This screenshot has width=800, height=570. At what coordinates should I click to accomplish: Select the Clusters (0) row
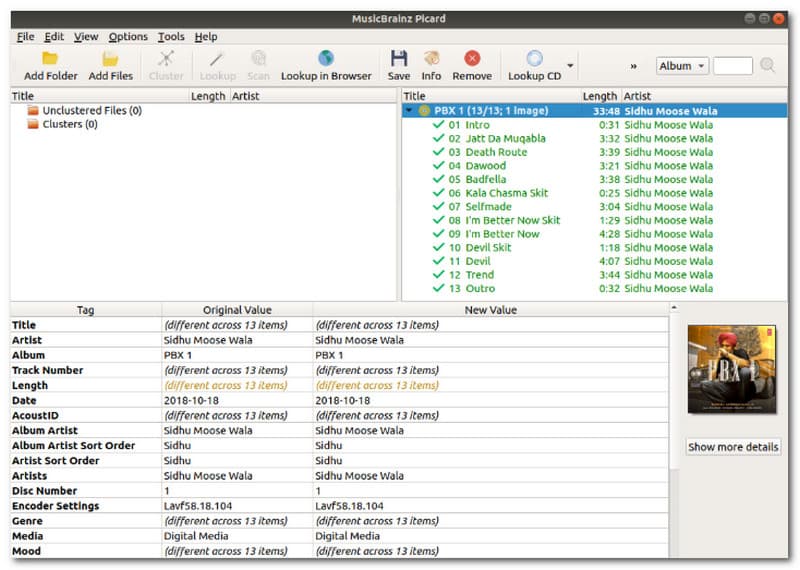[x=203, y=124]
